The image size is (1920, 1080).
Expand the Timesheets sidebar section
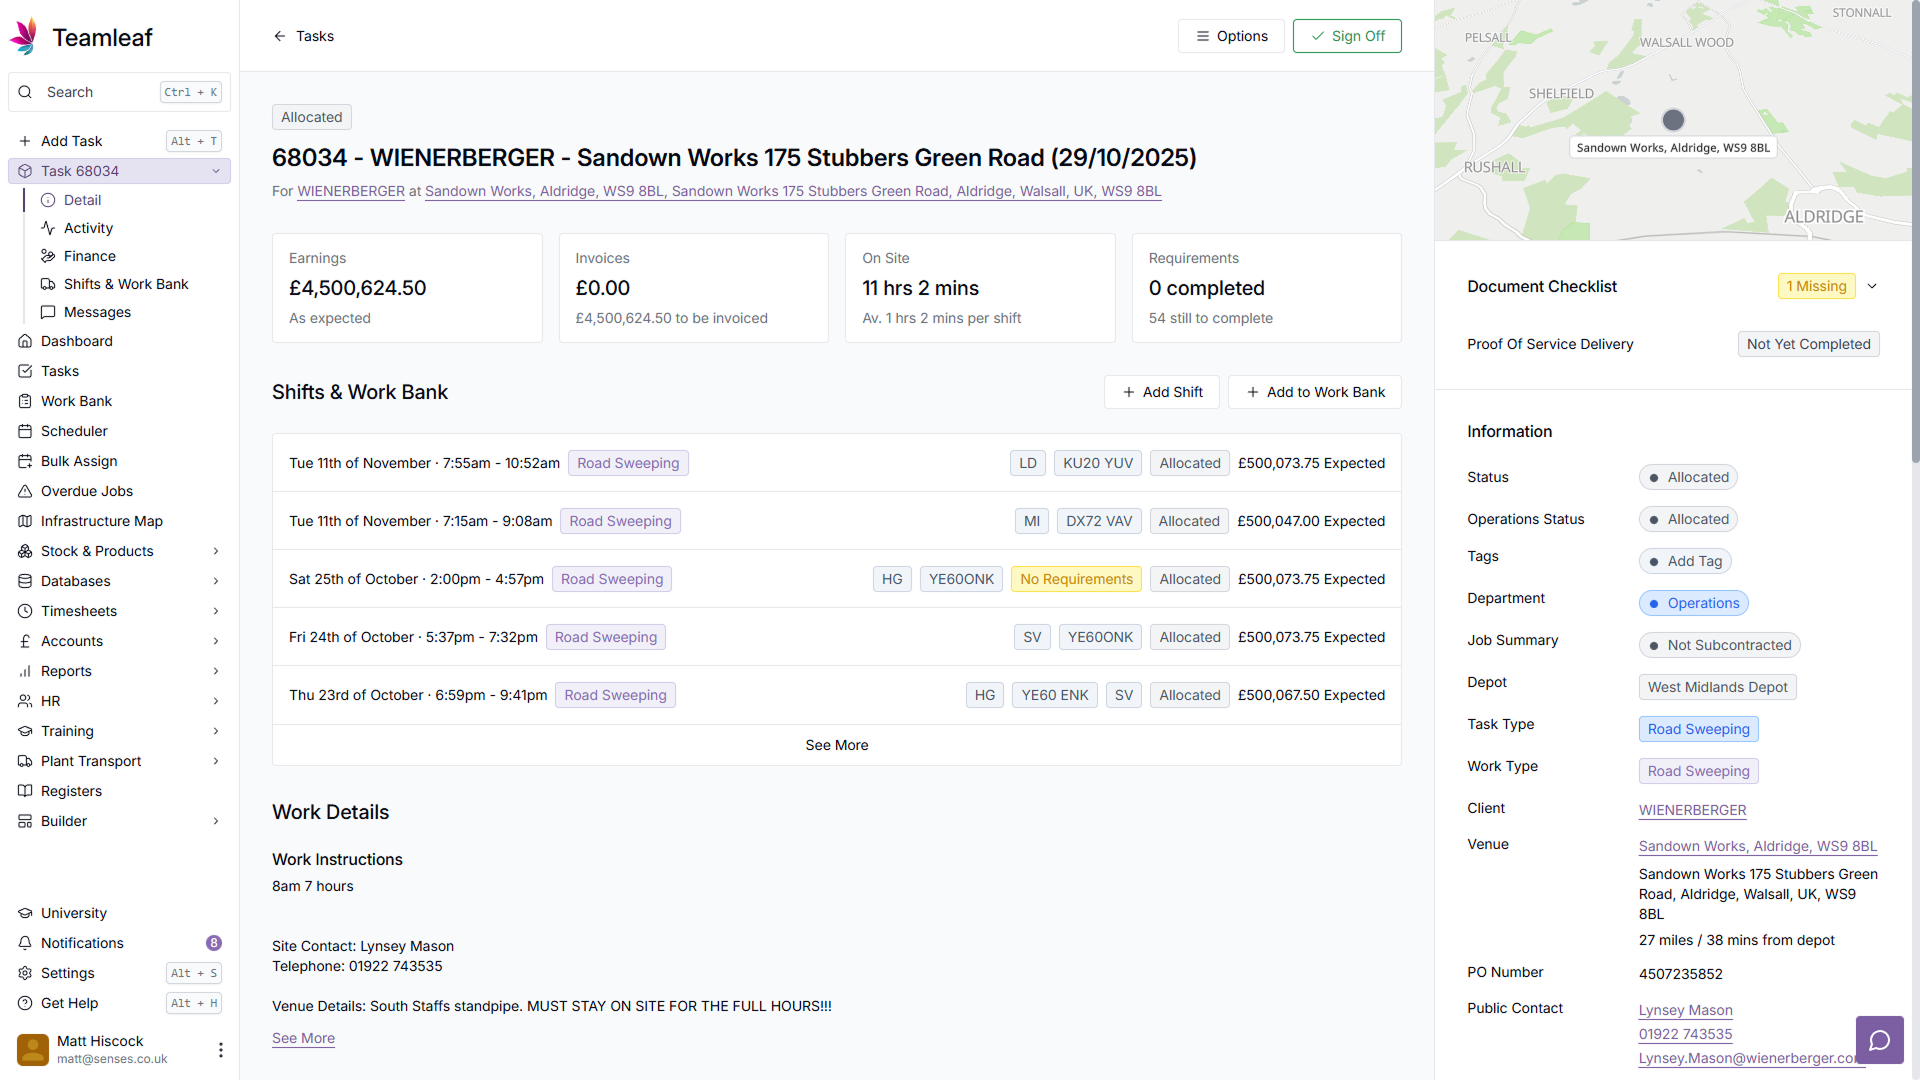pyautogui.click(x=216, y=611)
